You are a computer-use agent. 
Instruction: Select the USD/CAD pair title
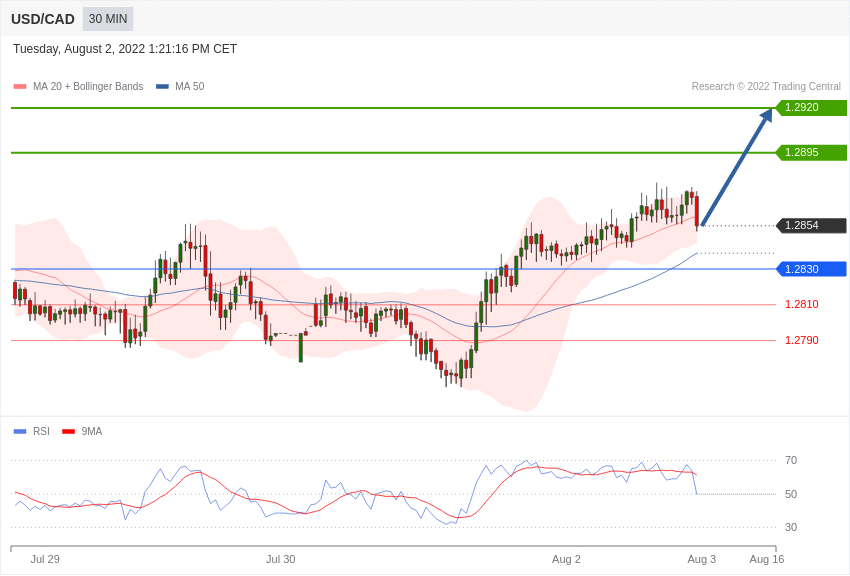click(43, 20)
